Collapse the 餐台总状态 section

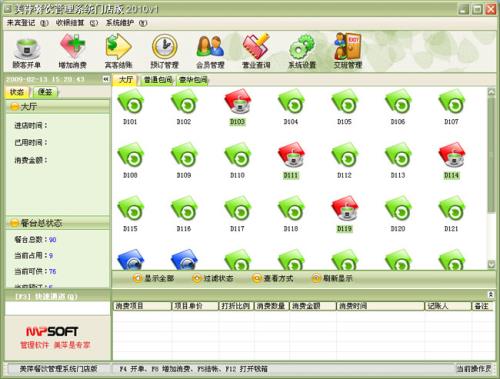(x=14, y=223)
